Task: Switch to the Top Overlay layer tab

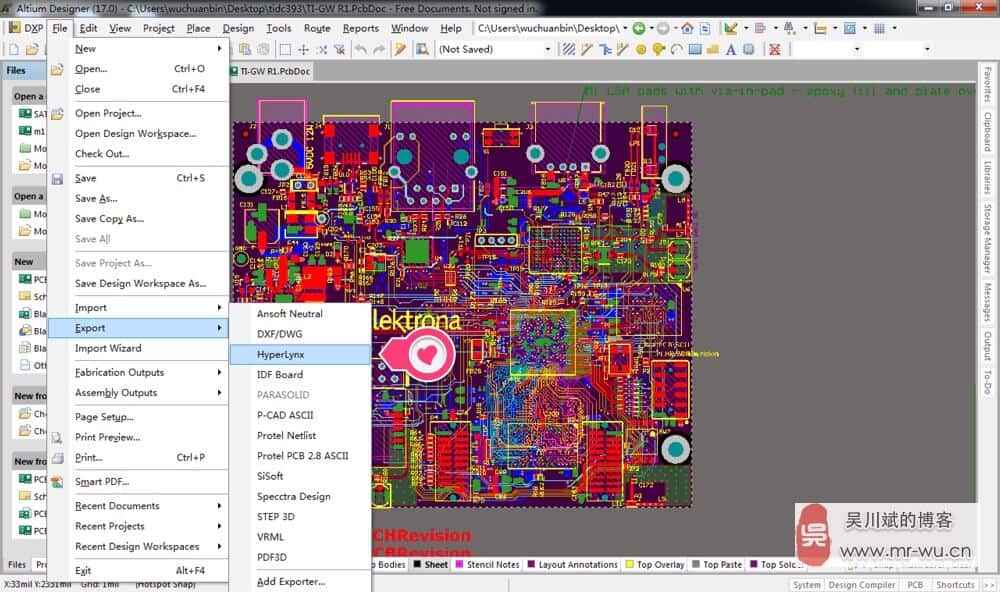Action: point(655,565)
